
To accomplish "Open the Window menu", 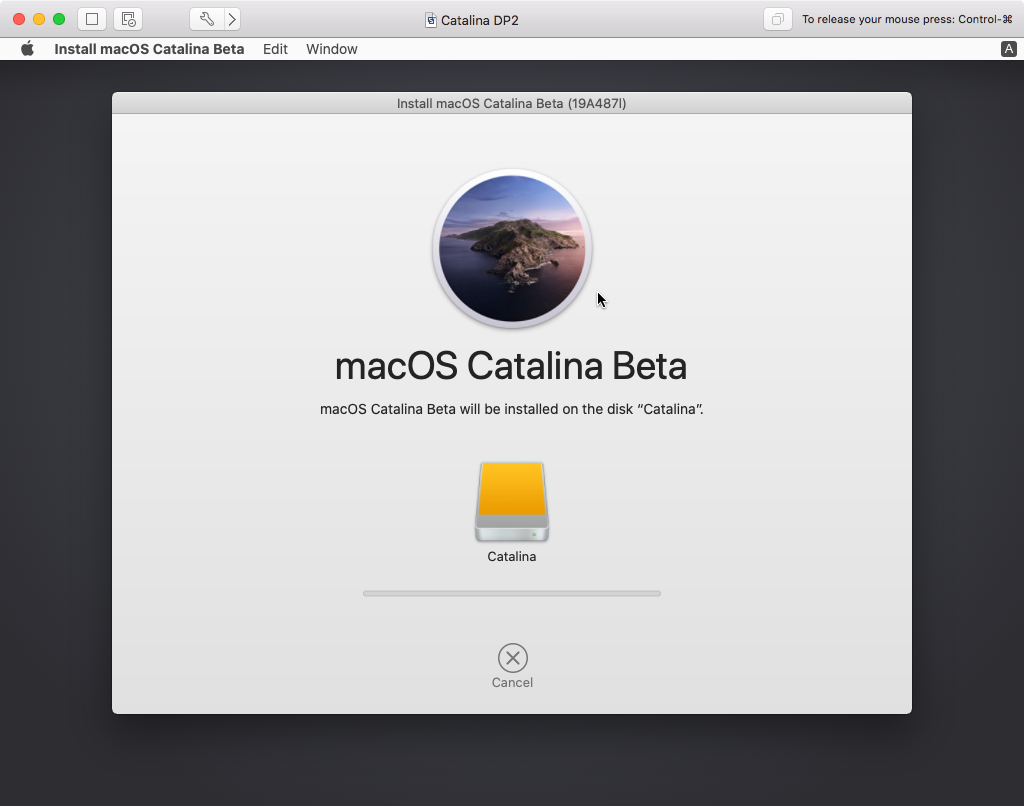I will coord(332,49).
